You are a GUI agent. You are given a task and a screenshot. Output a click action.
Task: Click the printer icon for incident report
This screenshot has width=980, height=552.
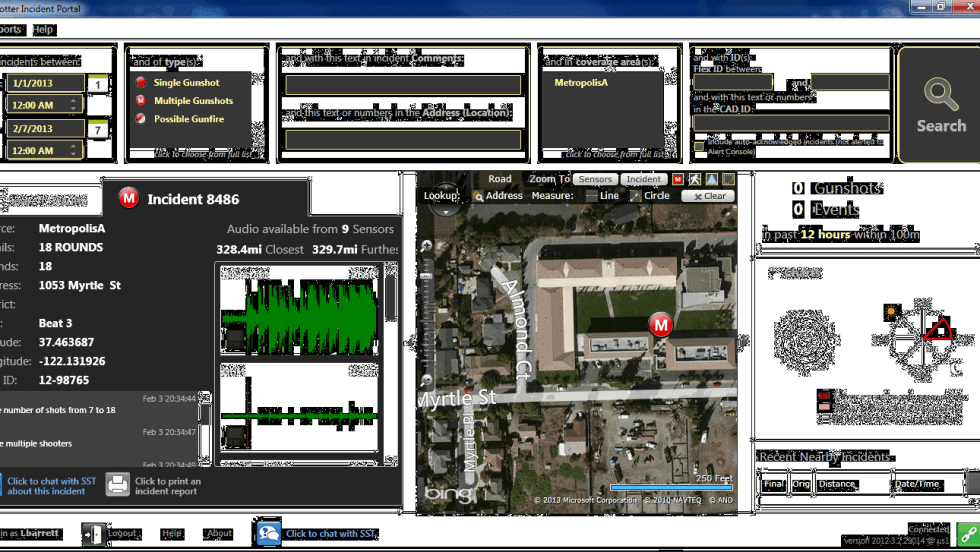coord(118,485)
